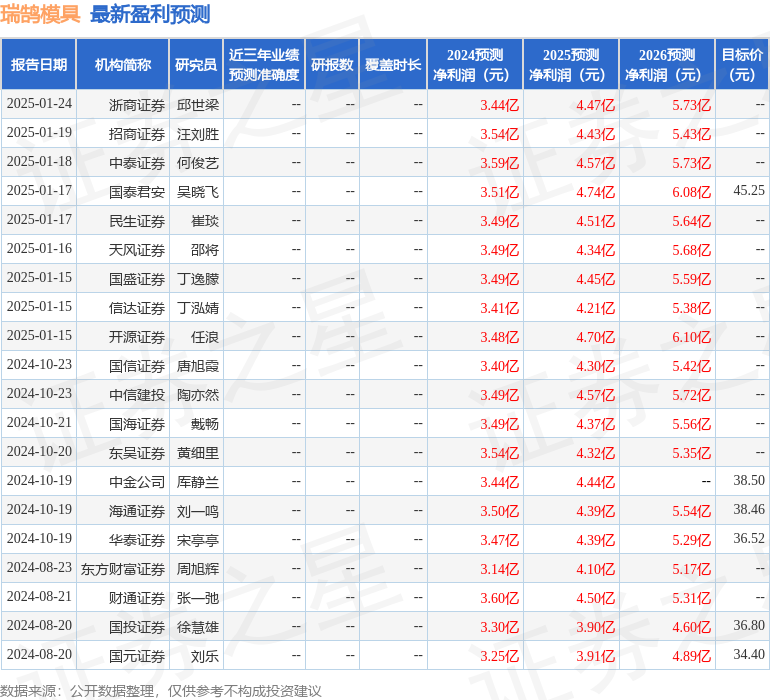Viewport: 770px width, 700px height.
Task: Select the 东方财富证券 institution cell
Action: 123,569
